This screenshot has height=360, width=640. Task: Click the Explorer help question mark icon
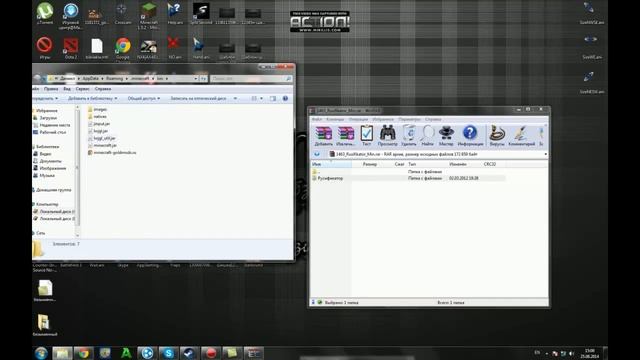tap(285, 98)
